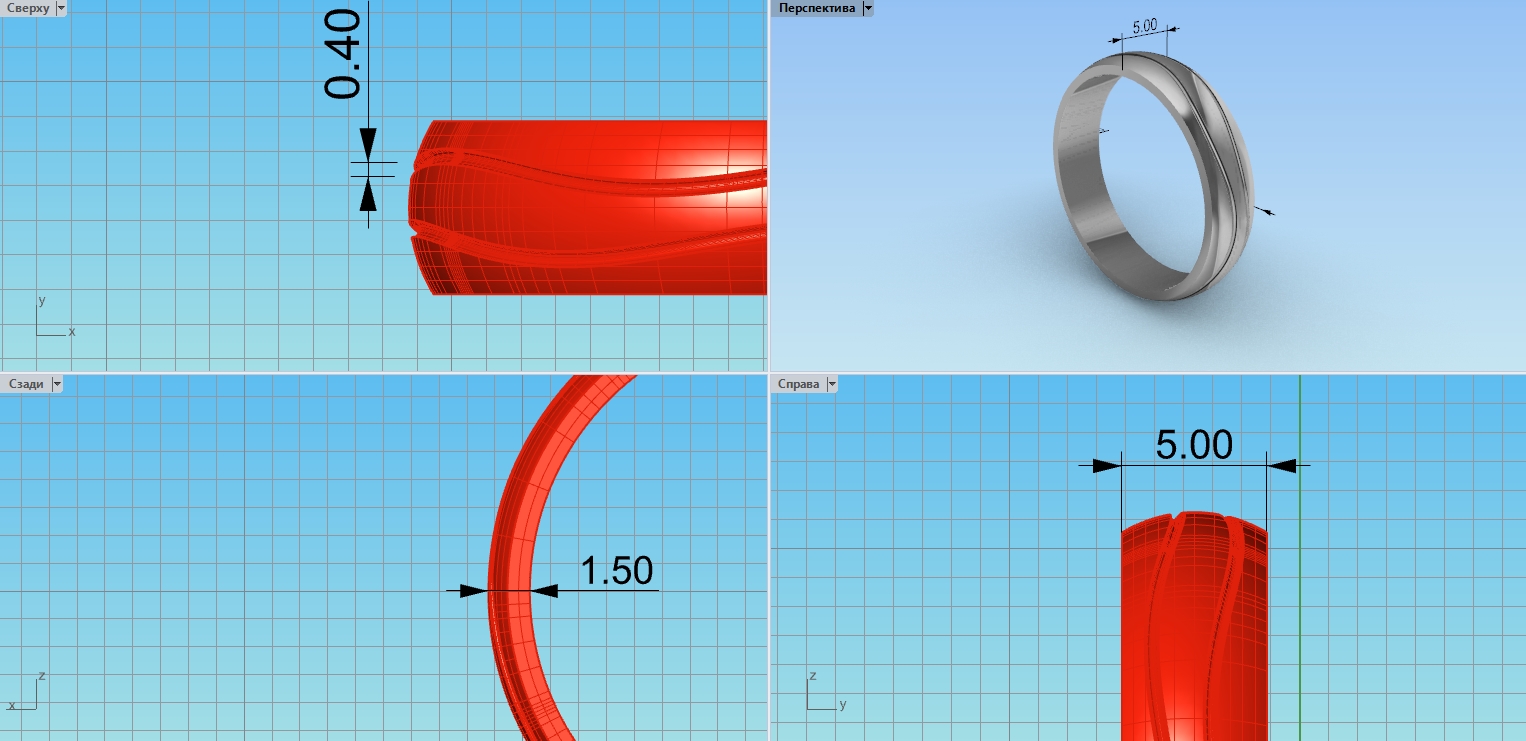Select the 0.40 dimension text

[343, 55]
